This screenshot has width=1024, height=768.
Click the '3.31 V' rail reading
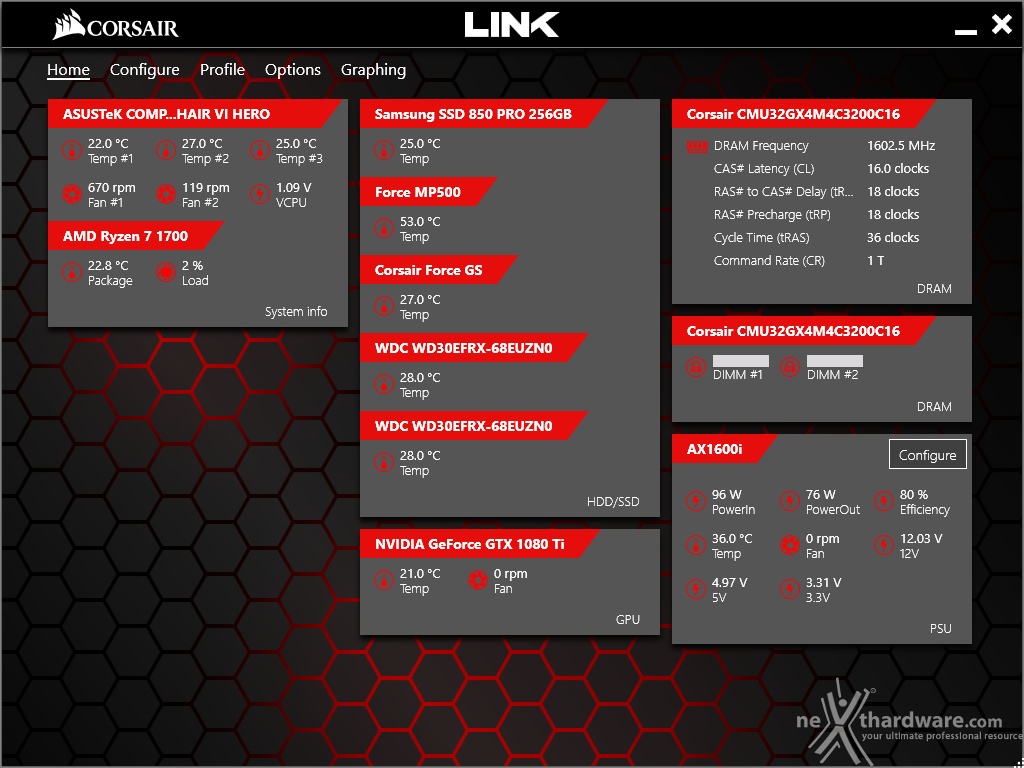click(x=824, y=582)
